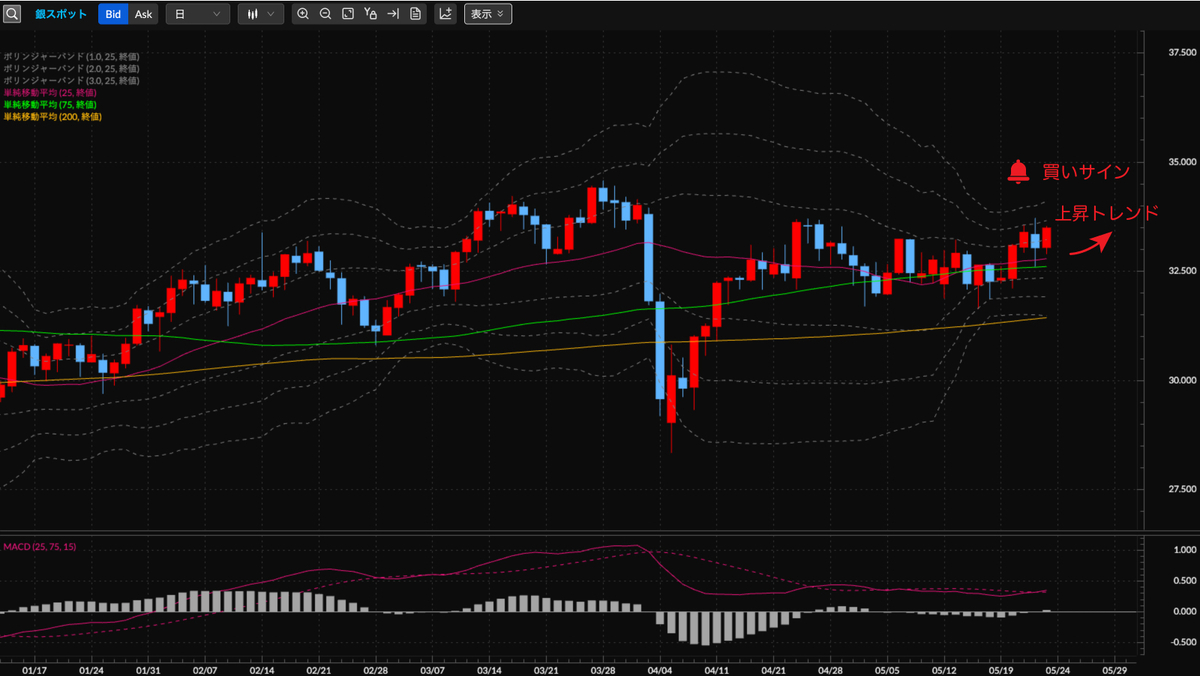Expand the 表示 display options menu

coord(487,14)
